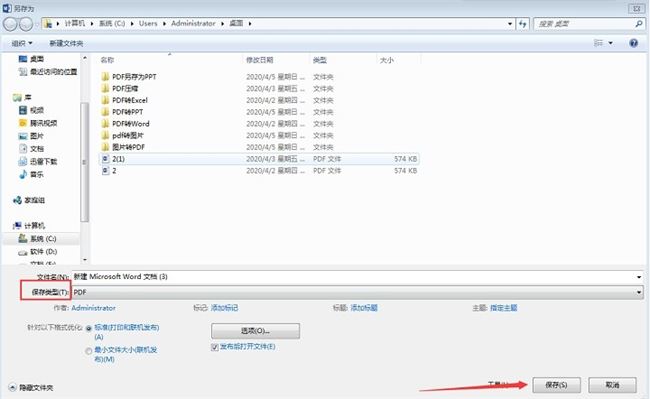The width and height of the screenshot is (650, 399).
Task: Click the refresh icon beside address bar
Action: 522,24
